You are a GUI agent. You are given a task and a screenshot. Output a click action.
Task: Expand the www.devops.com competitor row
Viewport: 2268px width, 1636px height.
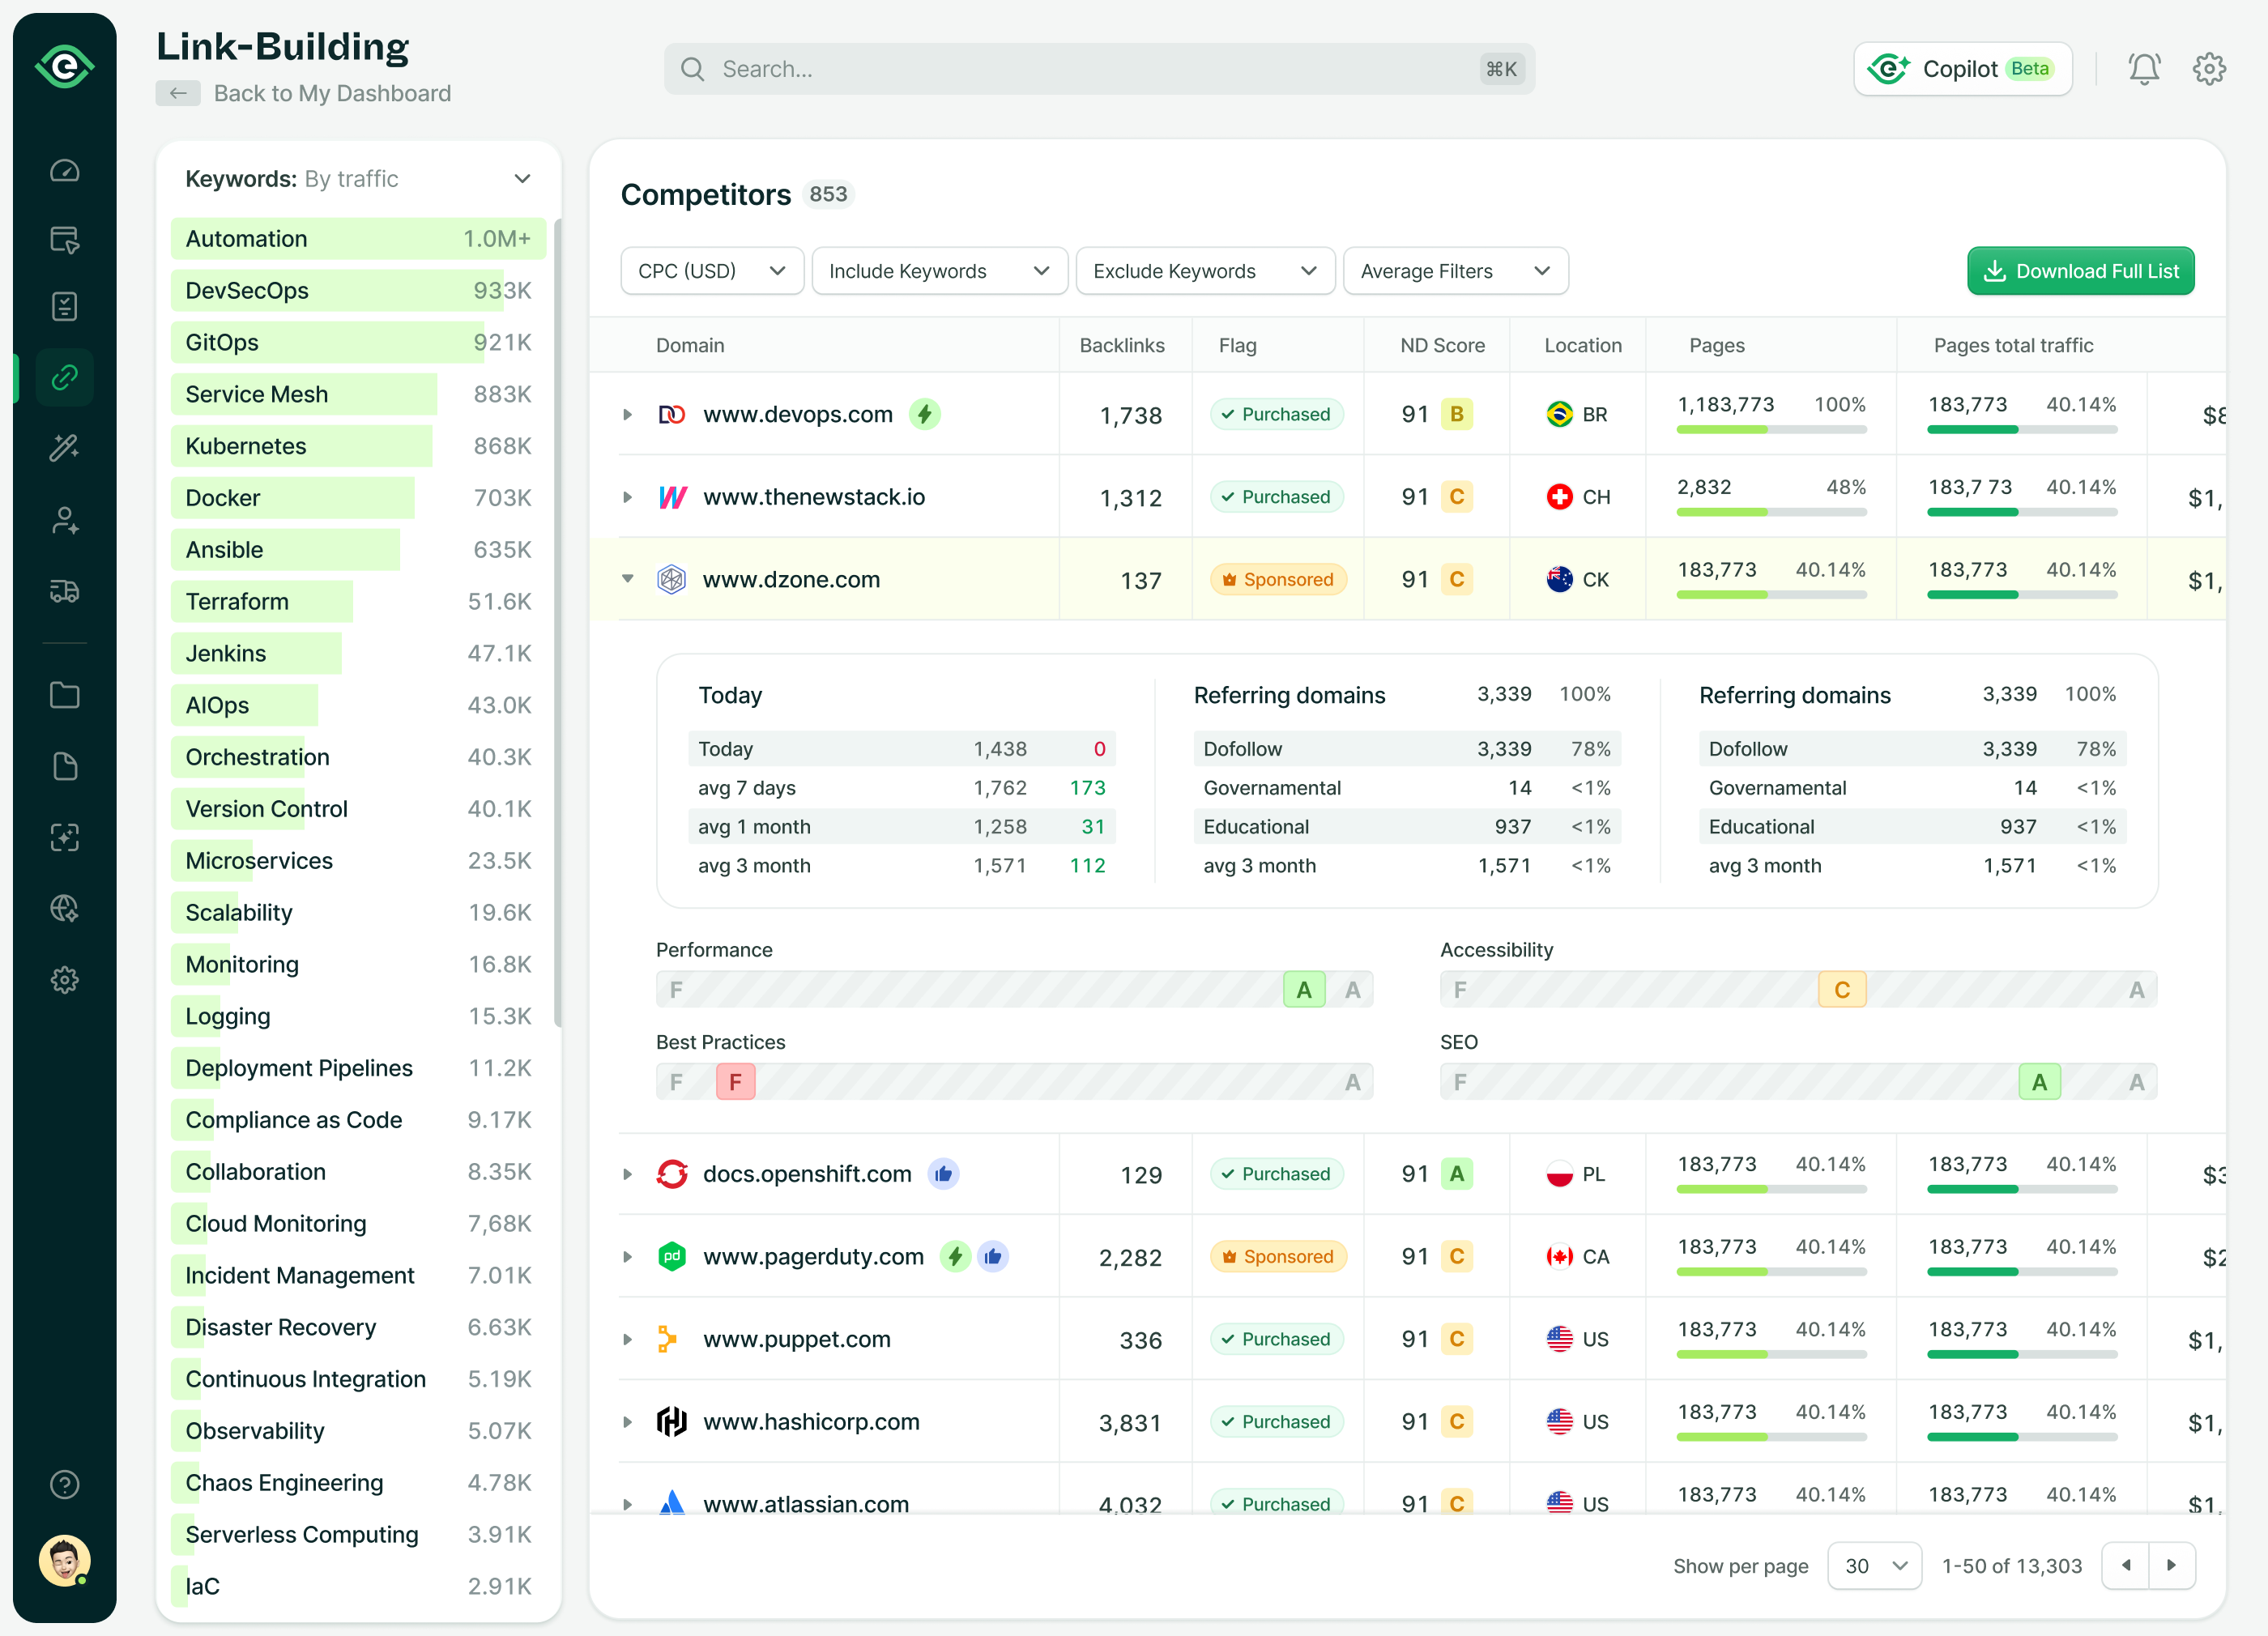[x=628, y=414]
